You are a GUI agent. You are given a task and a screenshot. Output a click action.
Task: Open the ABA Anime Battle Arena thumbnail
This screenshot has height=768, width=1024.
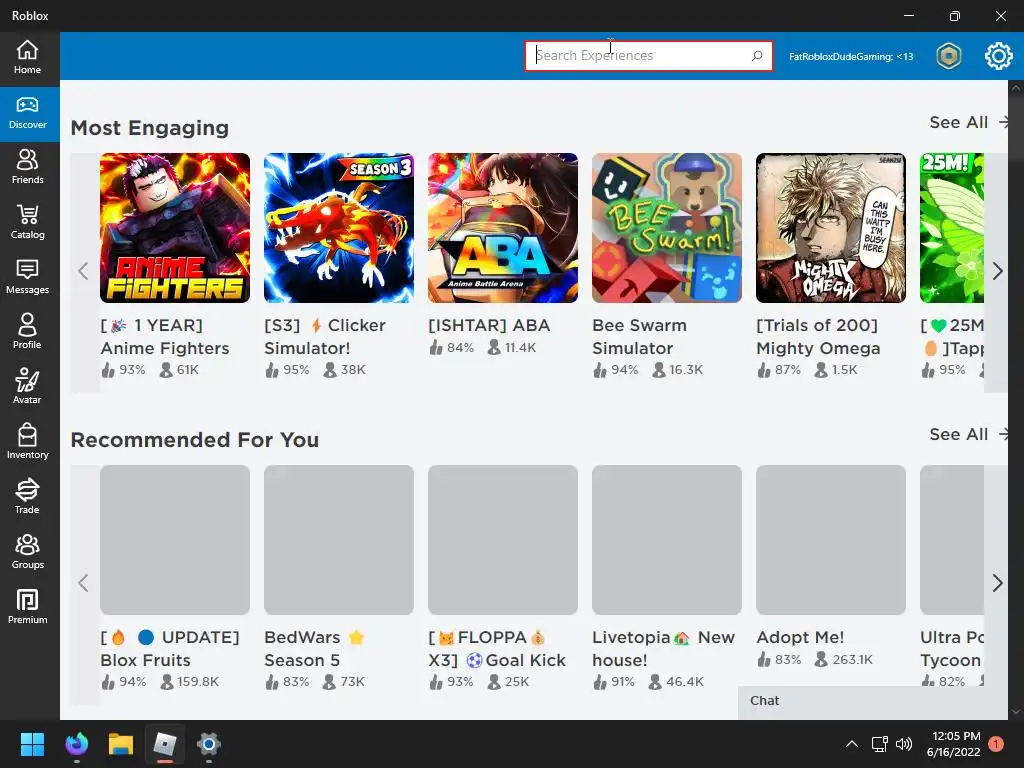click(x=503, y=228)
